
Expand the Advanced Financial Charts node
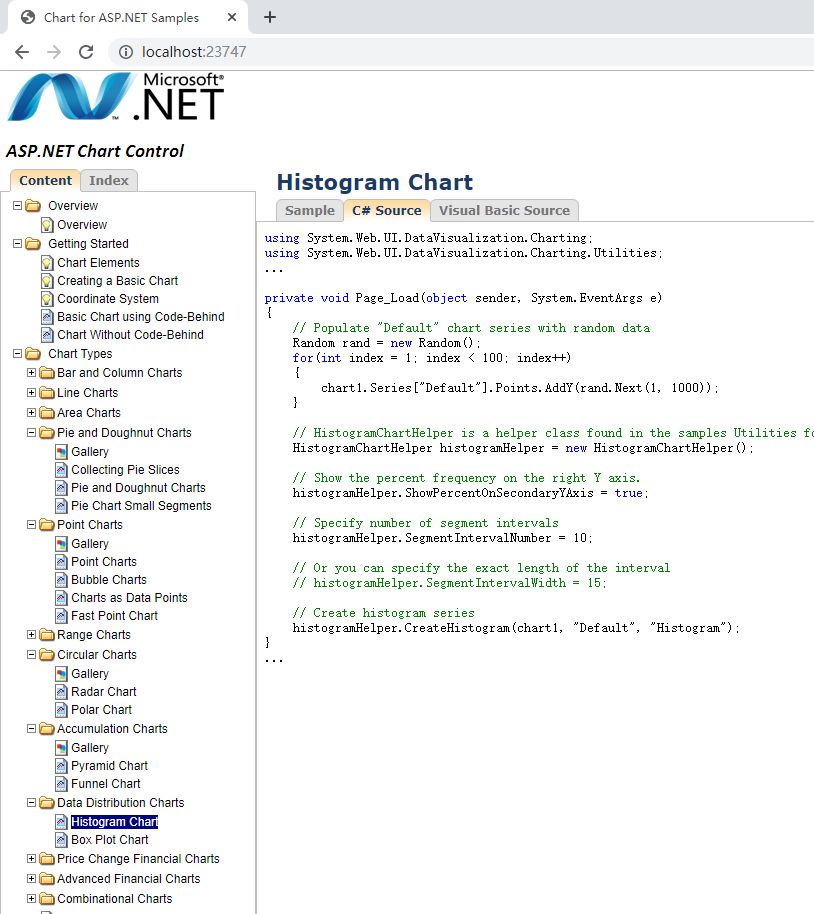[31, 878]
